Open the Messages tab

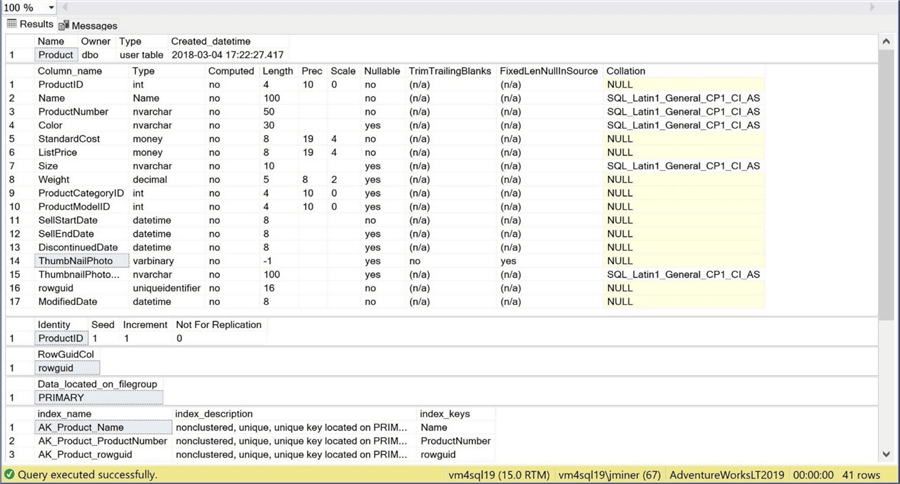[88, 25]
